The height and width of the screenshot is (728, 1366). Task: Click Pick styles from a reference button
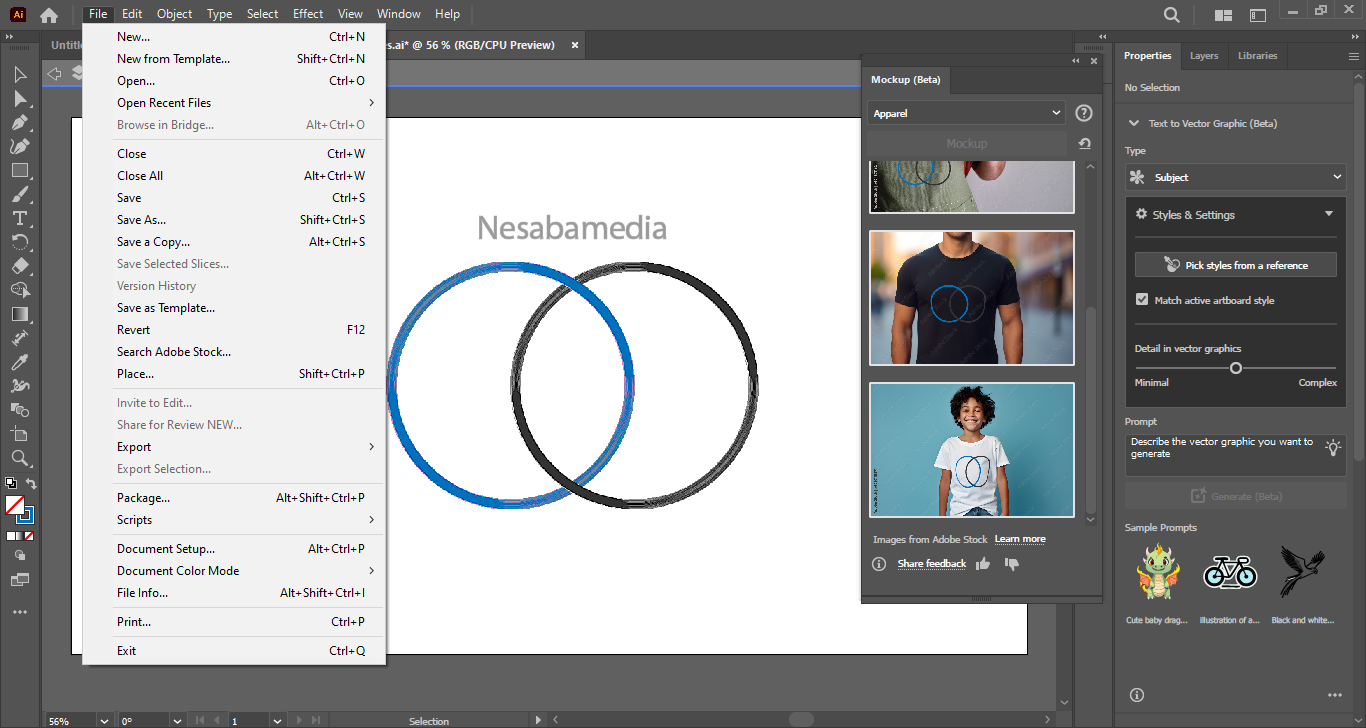pyautogui.click(x=1235, y=265)
